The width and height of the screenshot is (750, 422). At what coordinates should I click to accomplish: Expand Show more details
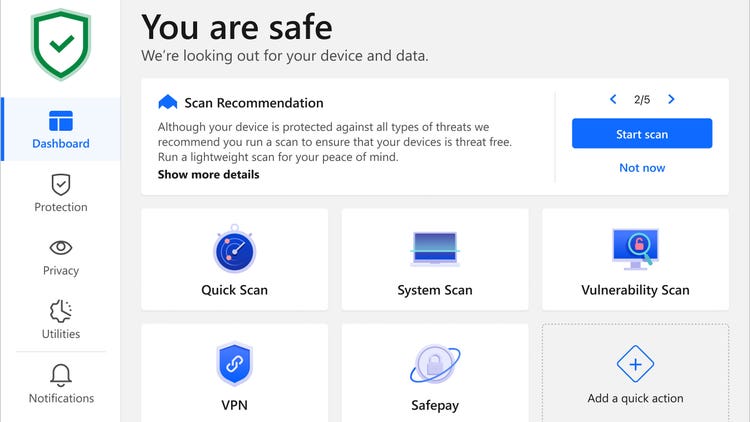[x=208, y=175]
